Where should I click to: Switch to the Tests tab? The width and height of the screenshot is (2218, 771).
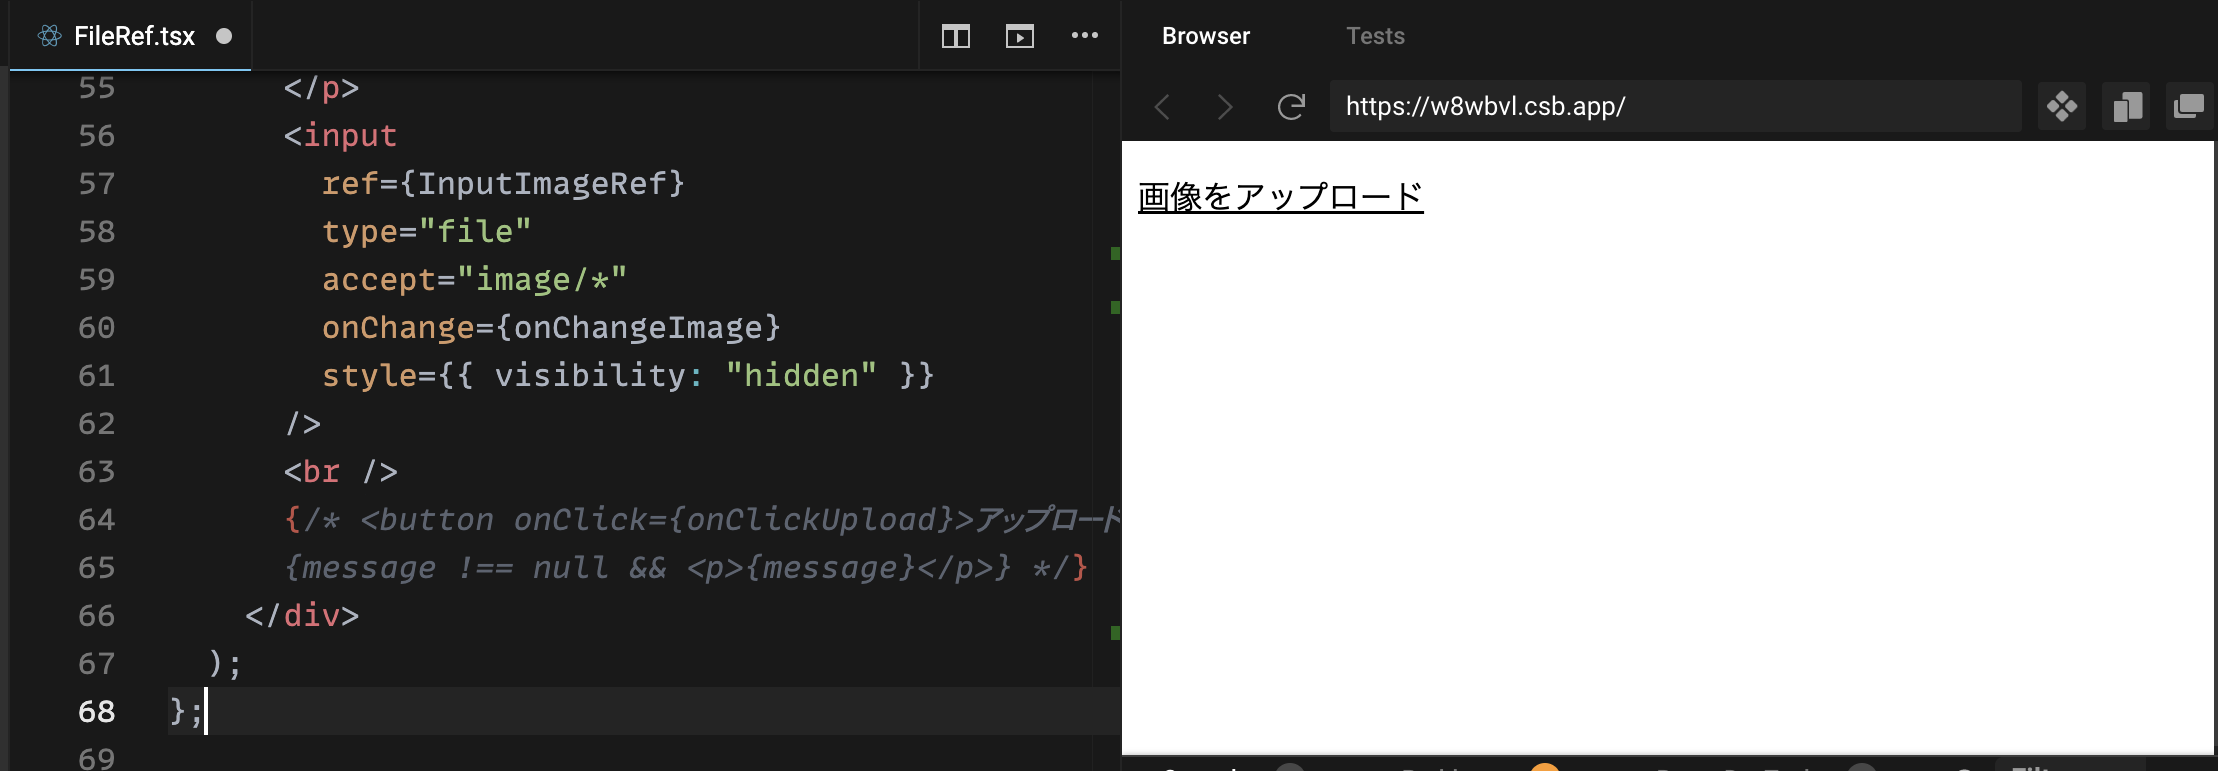[x=1375, y=36]
